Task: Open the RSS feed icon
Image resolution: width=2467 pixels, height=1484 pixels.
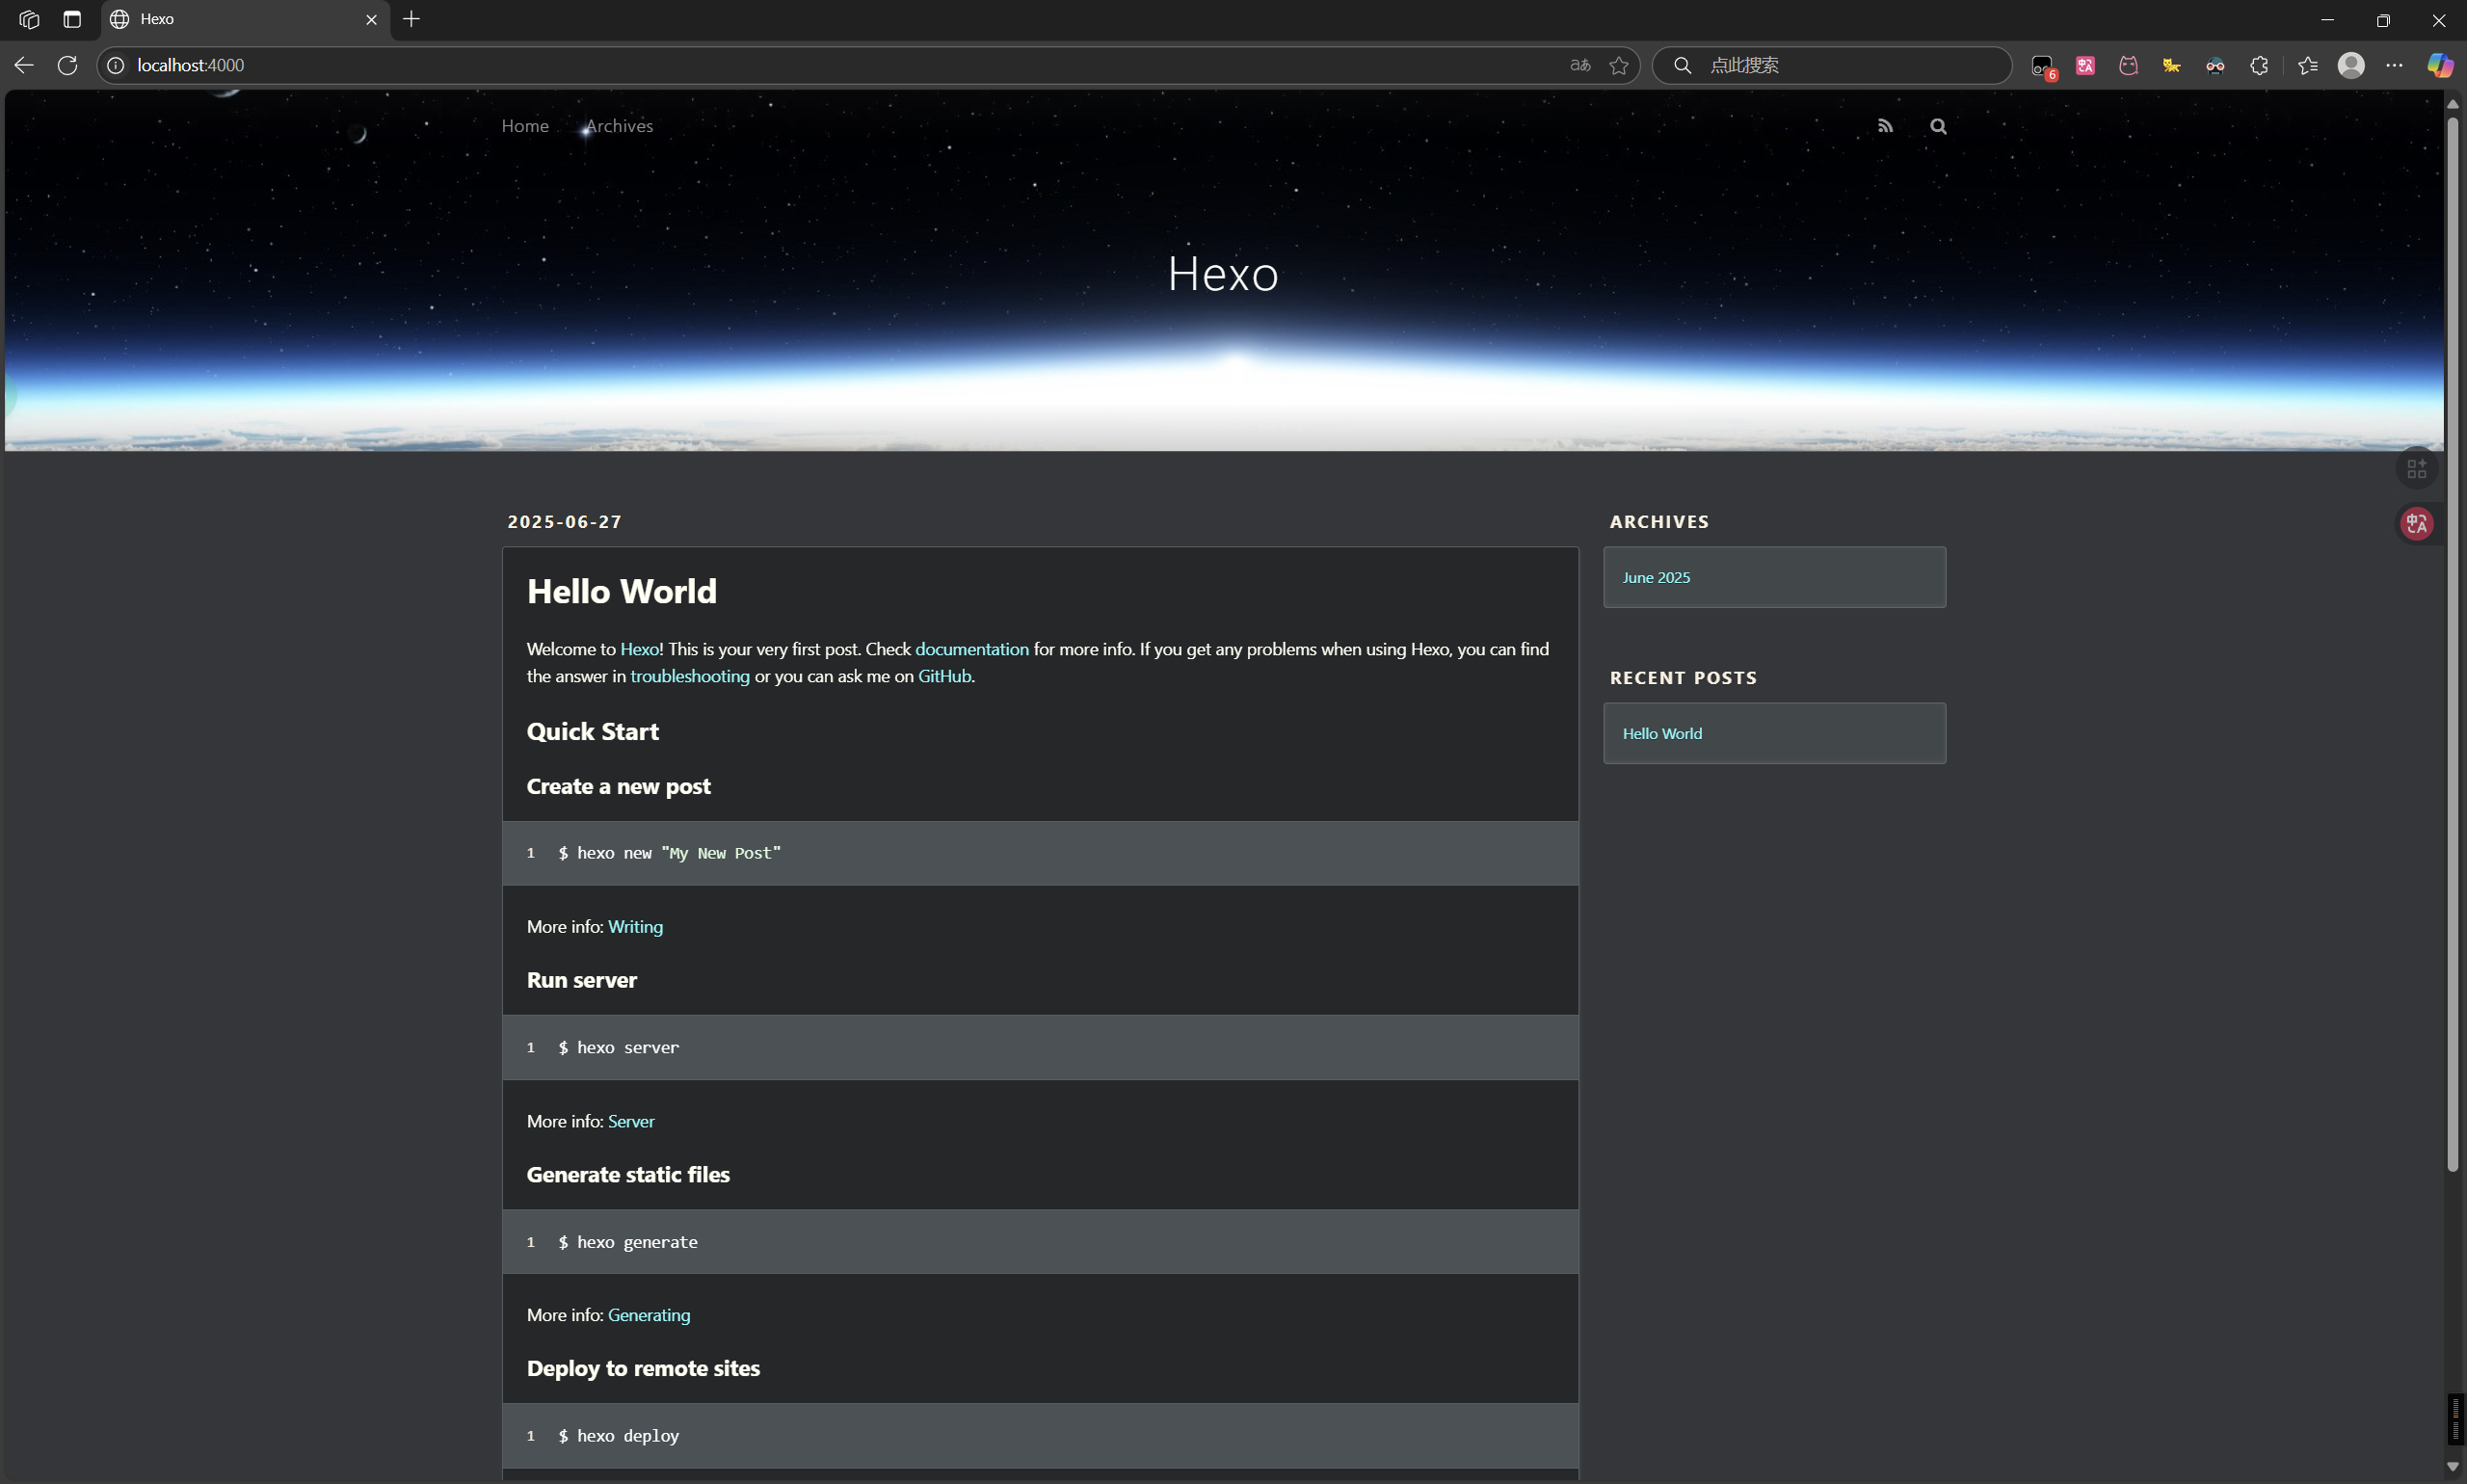Action: click(1885, 126)
